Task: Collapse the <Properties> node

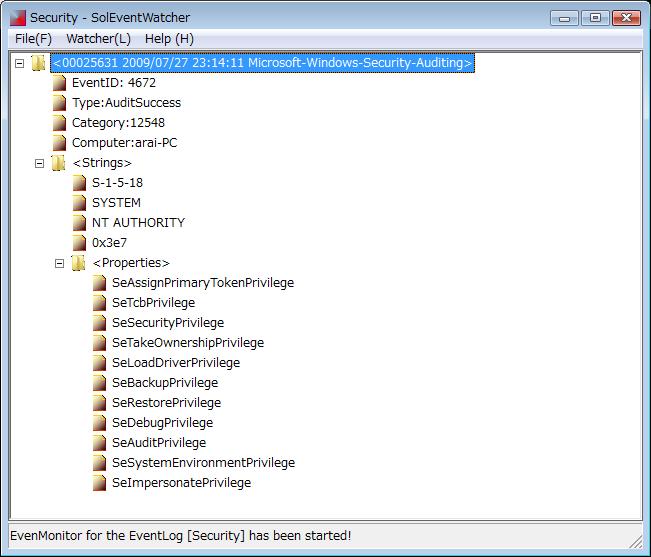Action: click(59, 264)
